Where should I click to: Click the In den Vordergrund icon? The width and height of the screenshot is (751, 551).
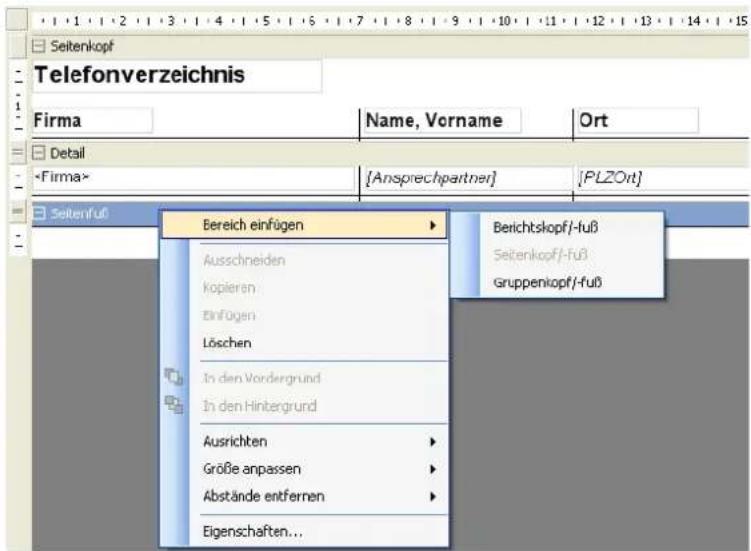coord(174,377)
